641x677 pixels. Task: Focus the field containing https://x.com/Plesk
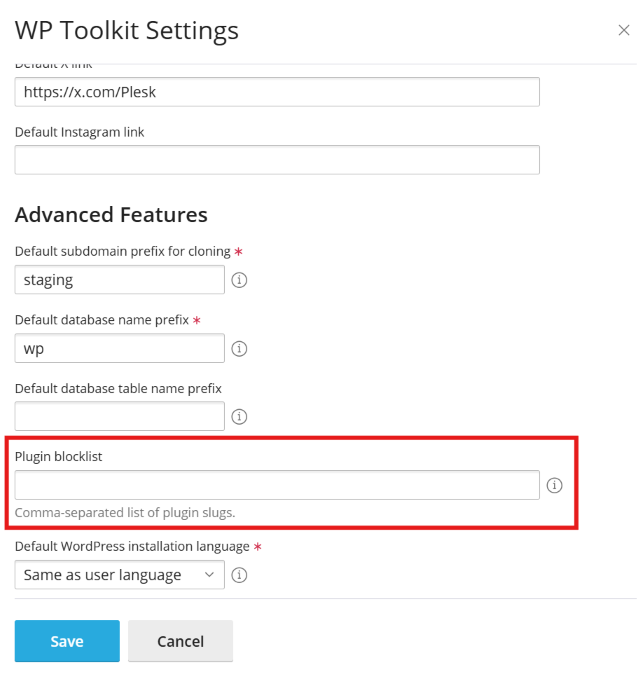(x=277, y=92)
